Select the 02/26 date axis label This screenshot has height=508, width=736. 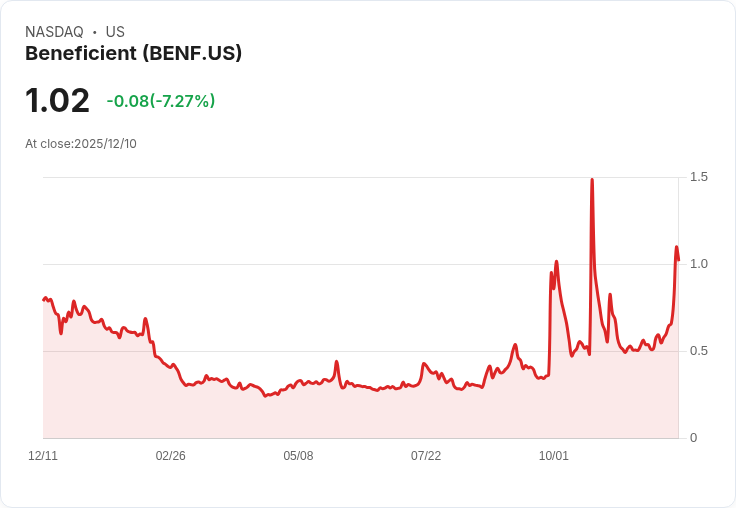pyautogui.click(x=170, y=456)
